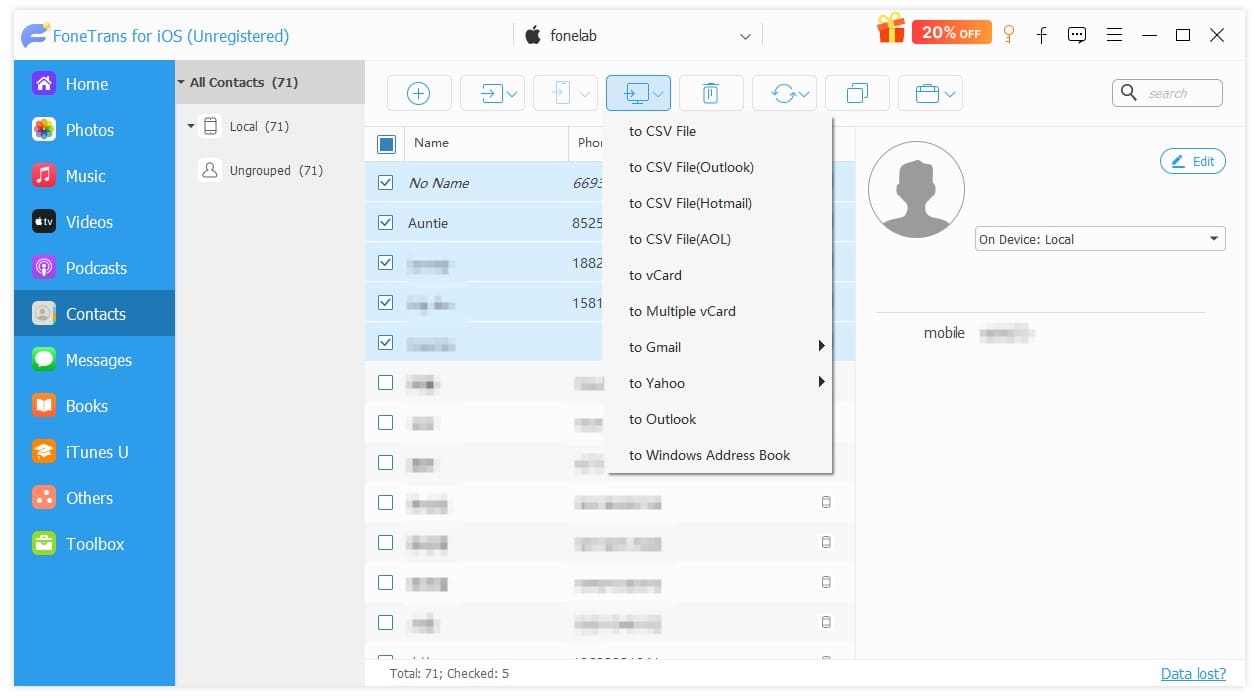Uncheck the Auntie contact checkbox

(x=386, y=223)
